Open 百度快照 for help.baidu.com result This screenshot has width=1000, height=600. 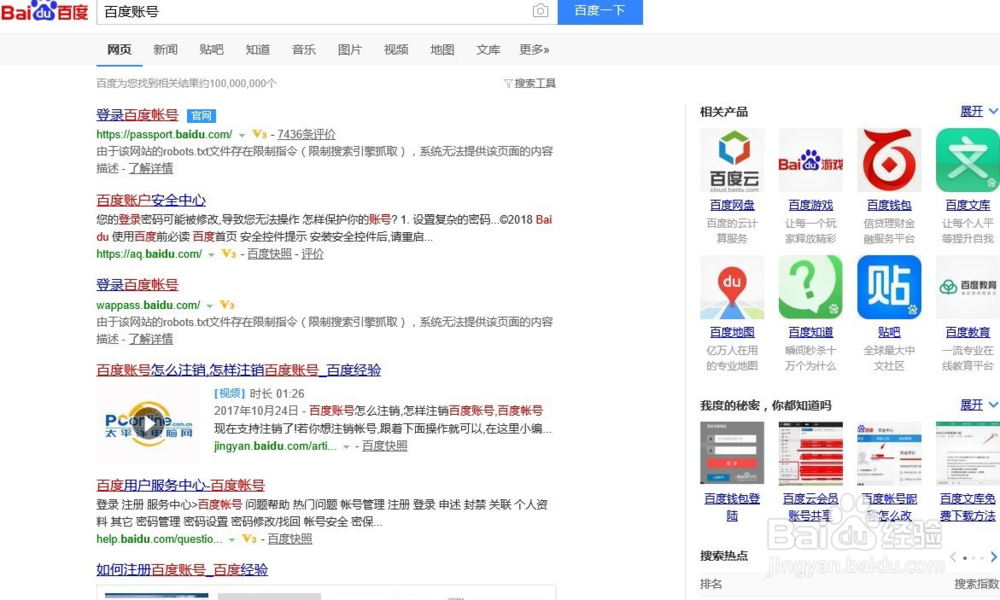(290, 539)
